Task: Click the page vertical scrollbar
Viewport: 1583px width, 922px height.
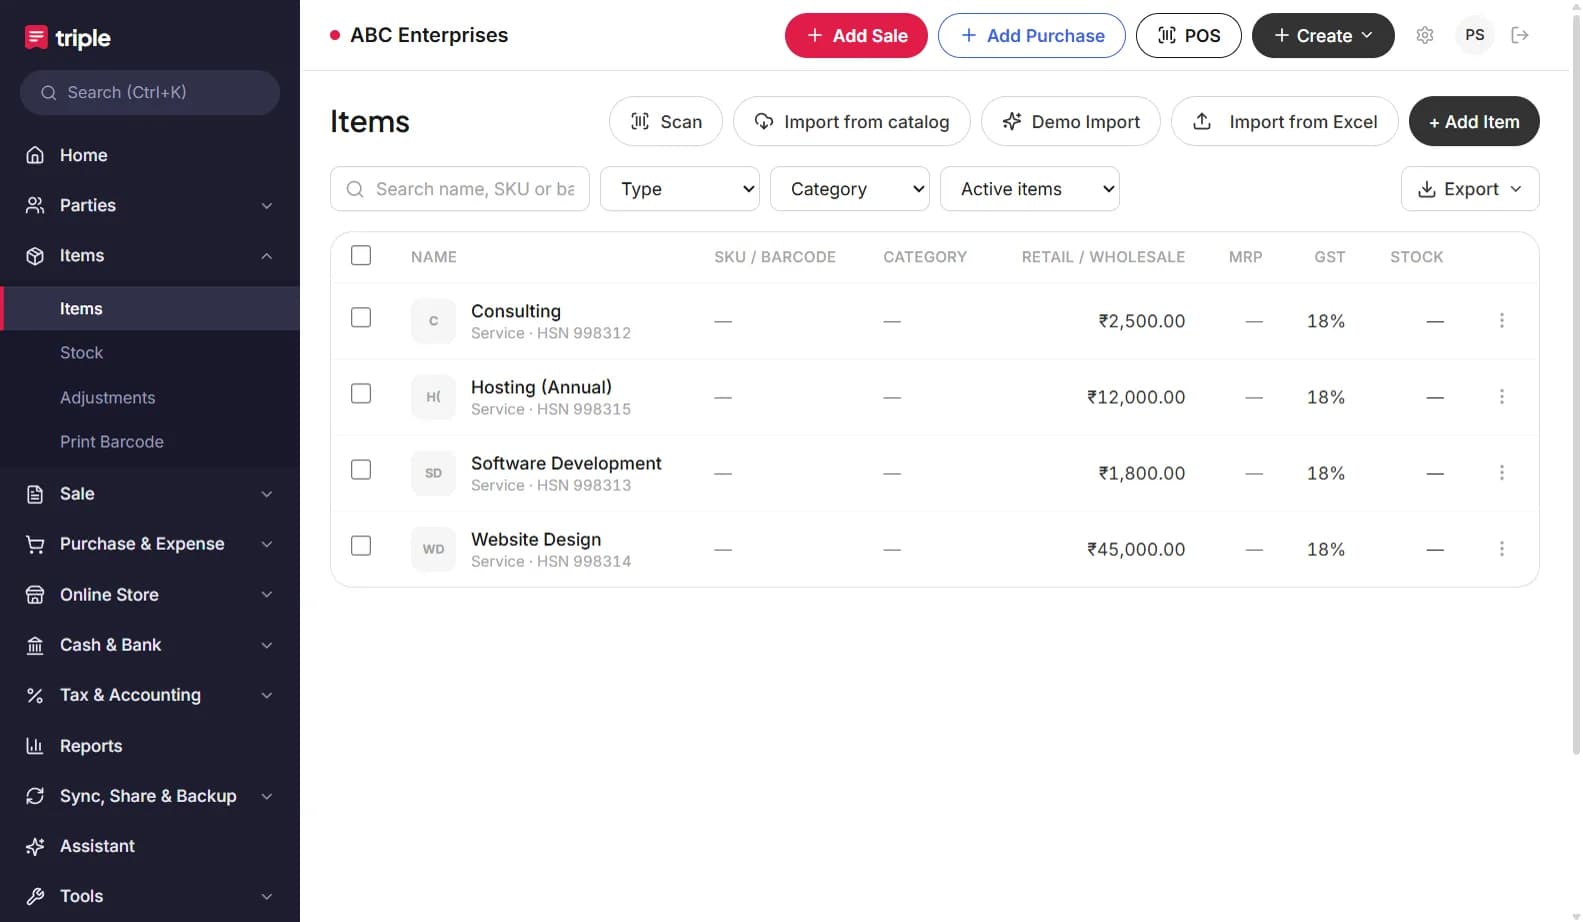Action: [1576, 385]
